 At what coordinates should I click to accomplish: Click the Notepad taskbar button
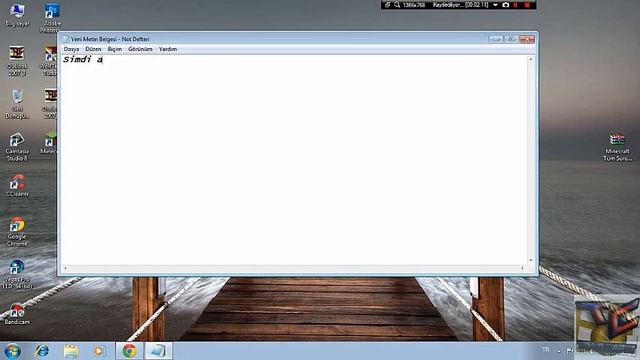tap(158, 351)
